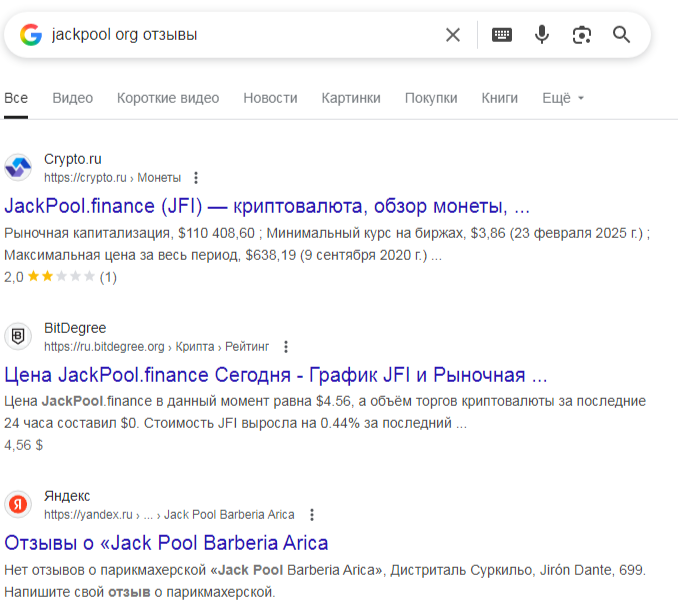Expand the Ещё filters dropdown

click(x=563, y=98)
